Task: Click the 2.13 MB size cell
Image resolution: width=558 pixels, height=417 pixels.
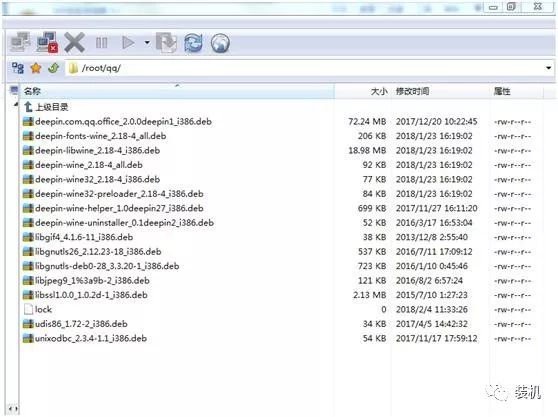Action: (x=370, y=295)
